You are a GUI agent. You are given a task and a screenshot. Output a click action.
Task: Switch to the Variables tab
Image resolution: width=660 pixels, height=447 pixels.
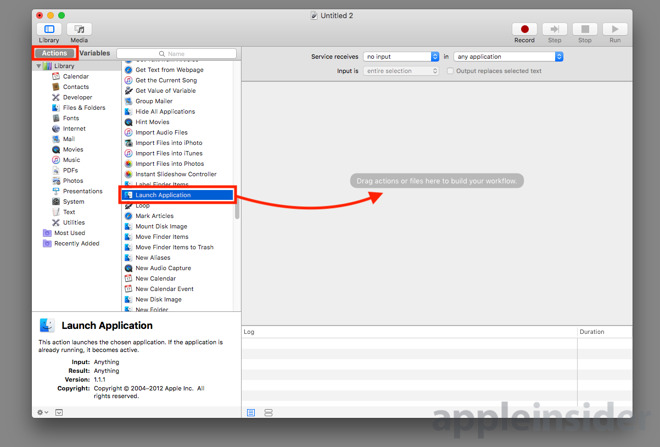click(95, 53)
